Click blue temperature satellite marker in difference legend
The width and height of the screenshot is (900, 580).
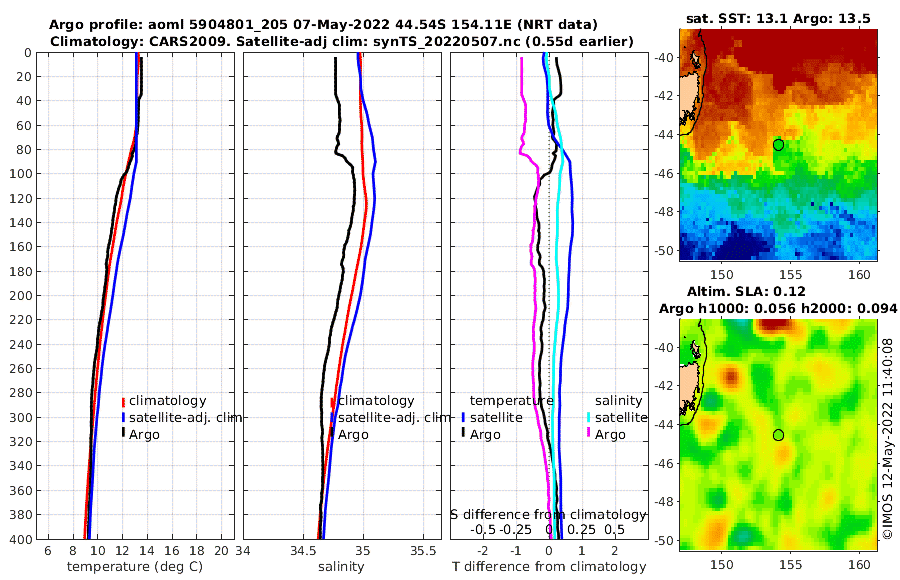[463, 417]
